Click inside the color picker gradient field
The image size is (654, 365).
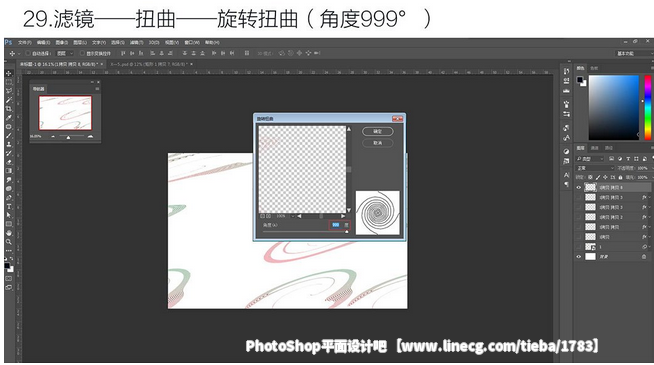coord(614,108)
